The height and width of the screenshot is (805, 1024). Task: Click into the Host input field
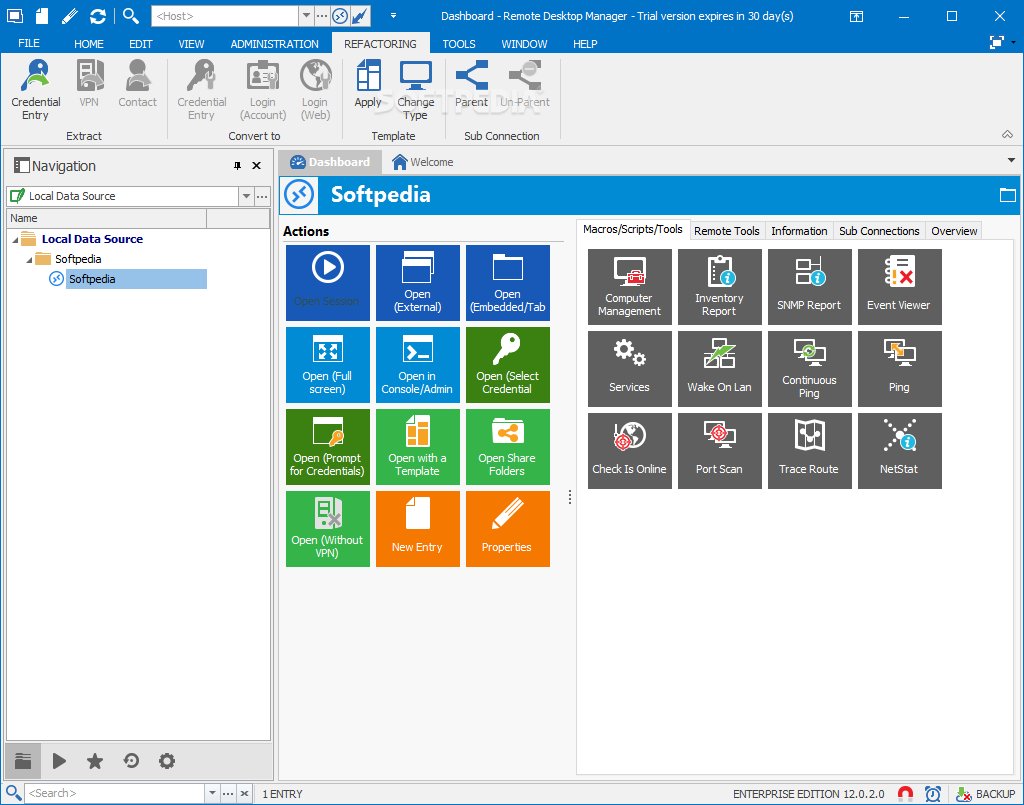225,16
